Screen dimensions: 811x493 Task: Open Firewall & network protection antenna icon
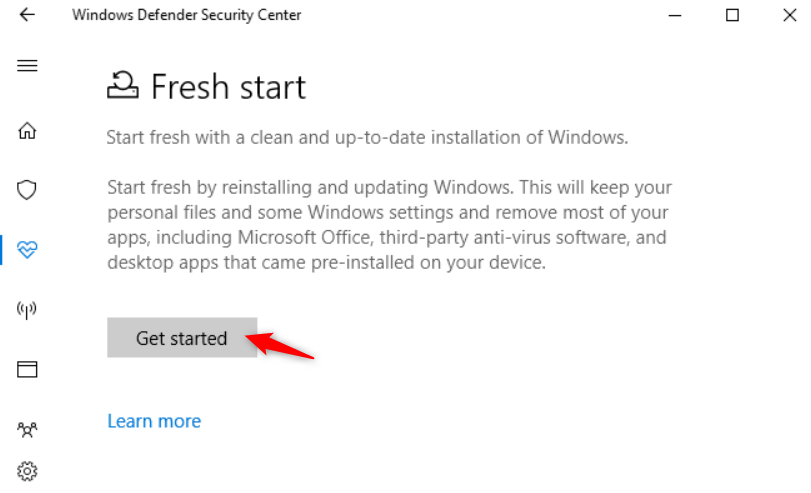[x=27, y=310]
